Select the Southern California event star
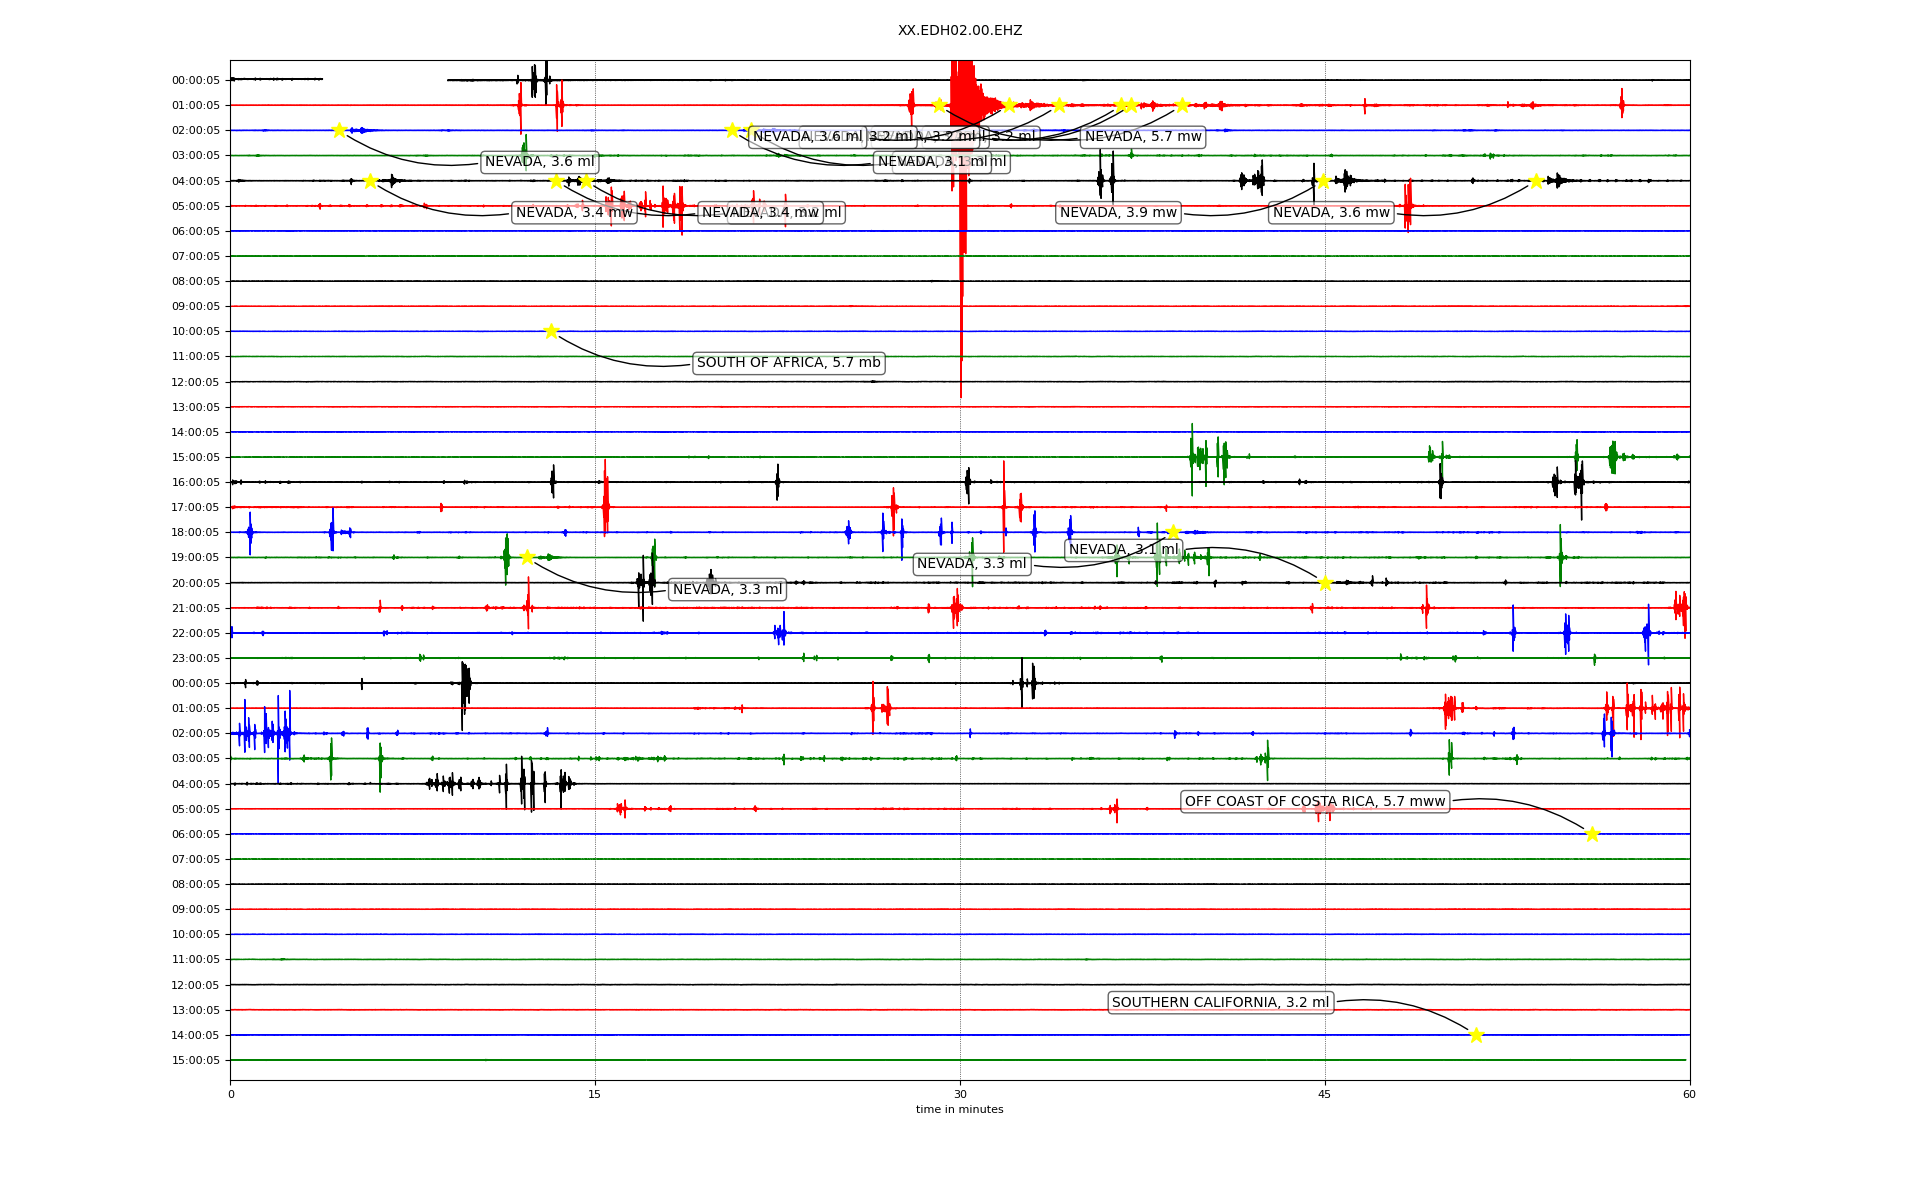The width and height of the screenshot is (1920, 1200). click(x=1476, y=1035)
